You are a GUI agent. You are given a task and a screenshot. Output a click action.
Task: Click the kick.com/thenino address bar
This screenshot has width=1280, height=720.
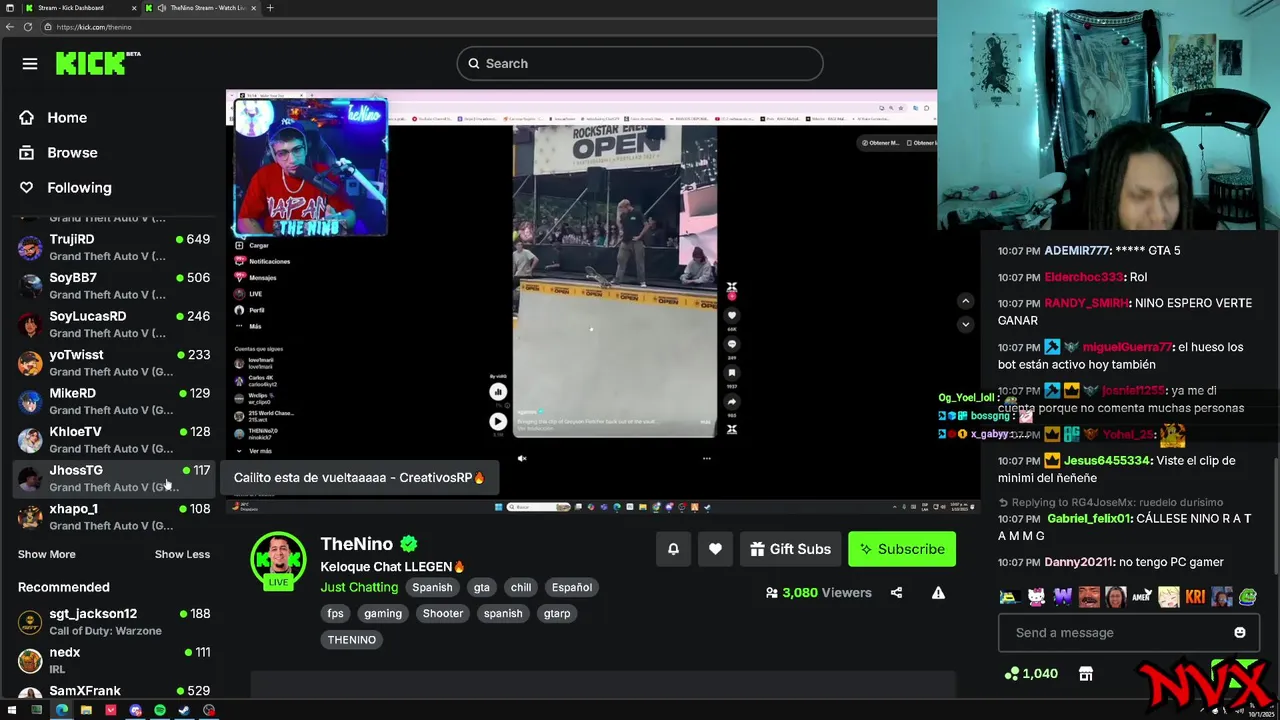point(490,27)
